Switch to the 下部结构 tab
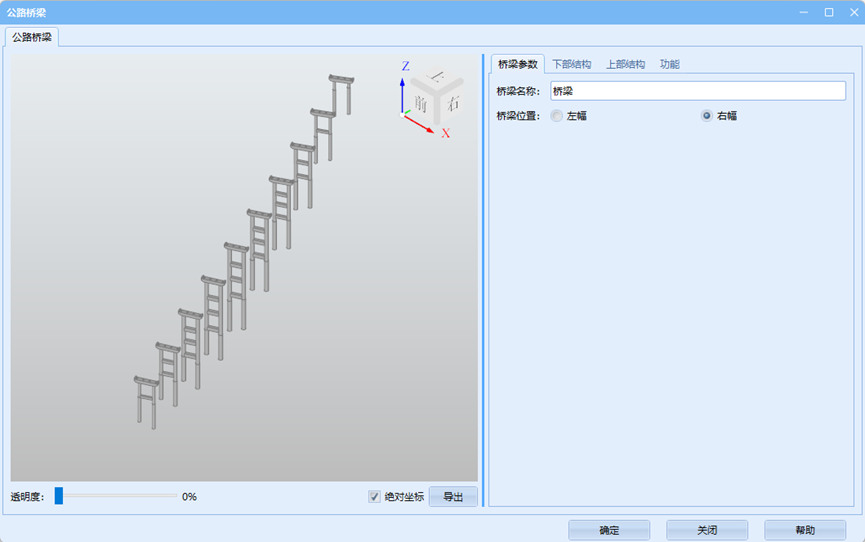Screen dimensions: 865x542 [571, 64]
